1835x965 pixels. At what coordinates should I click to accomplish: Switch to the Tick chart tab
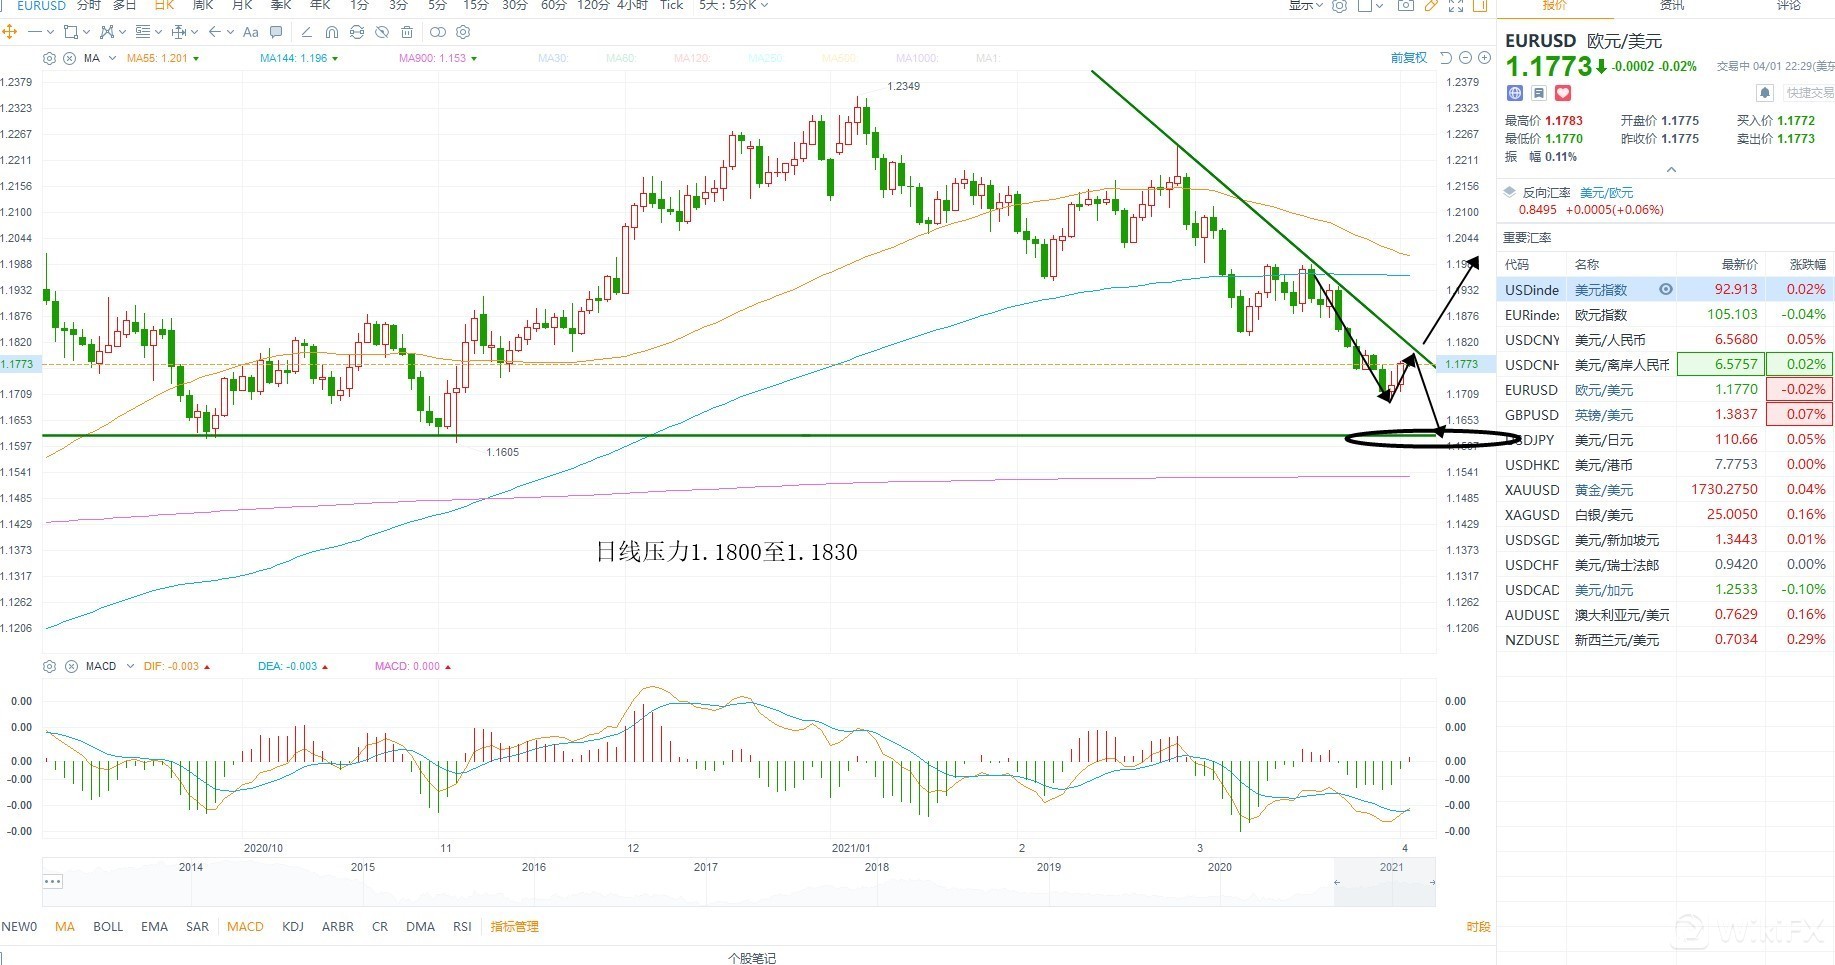(x=672, y=6)
